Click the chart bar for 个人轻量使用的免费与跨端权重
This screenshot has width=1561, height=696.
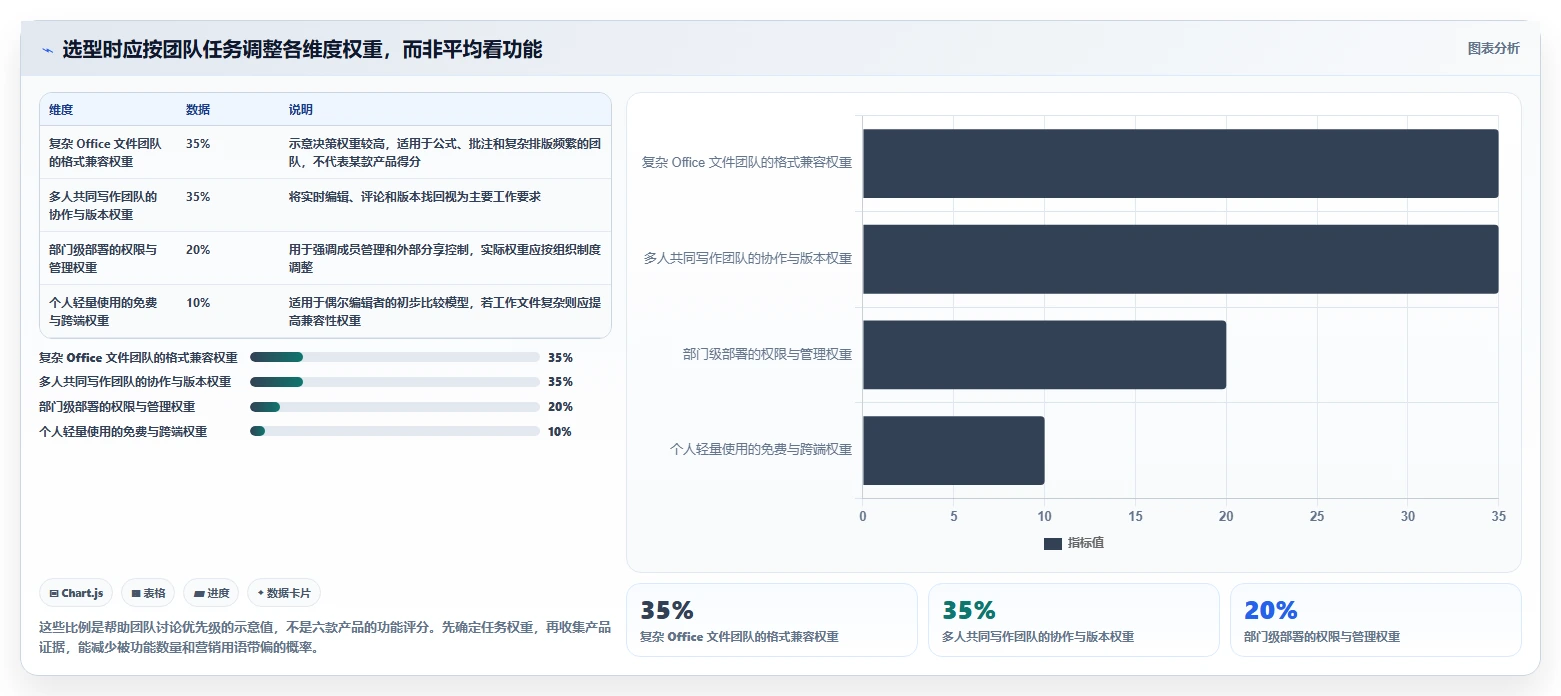click(x=954, y=450)
